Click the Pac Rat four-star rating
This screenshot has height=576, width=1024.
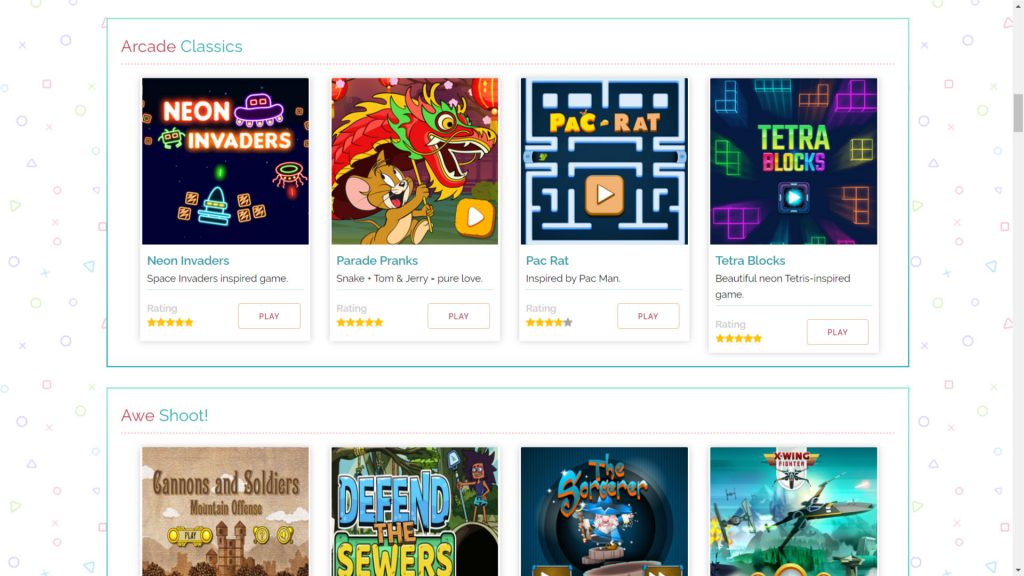pos(549,322)
